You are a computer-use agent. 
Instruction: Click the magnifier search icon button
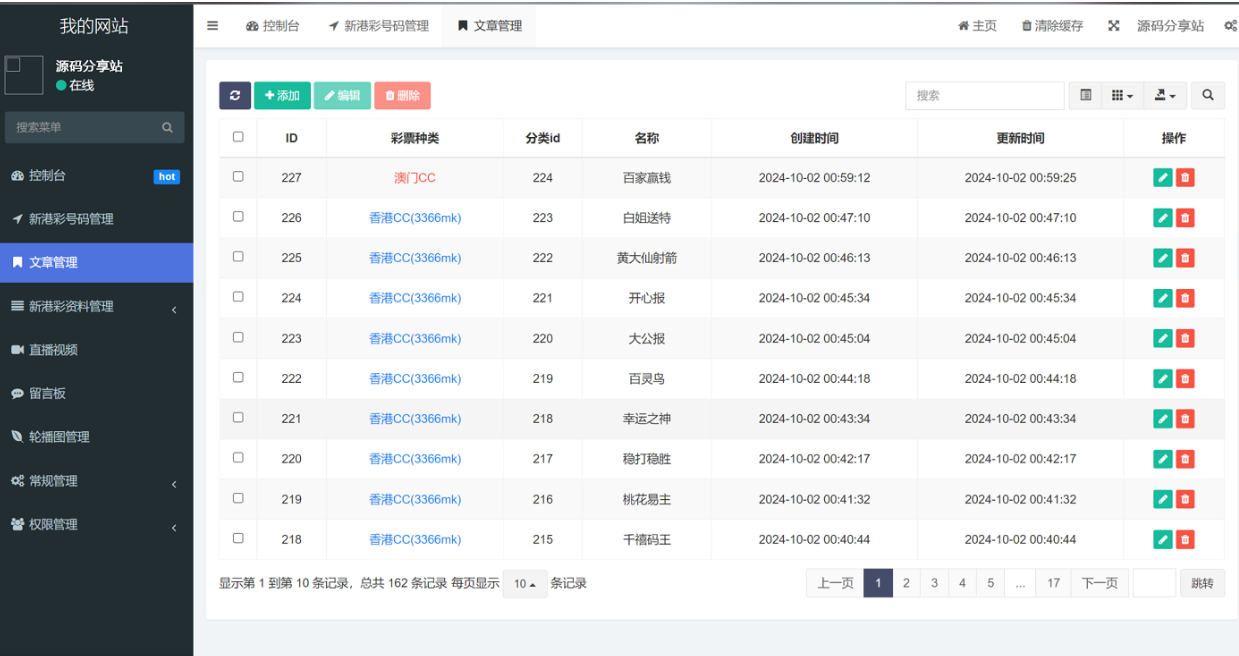(1208, 96)
